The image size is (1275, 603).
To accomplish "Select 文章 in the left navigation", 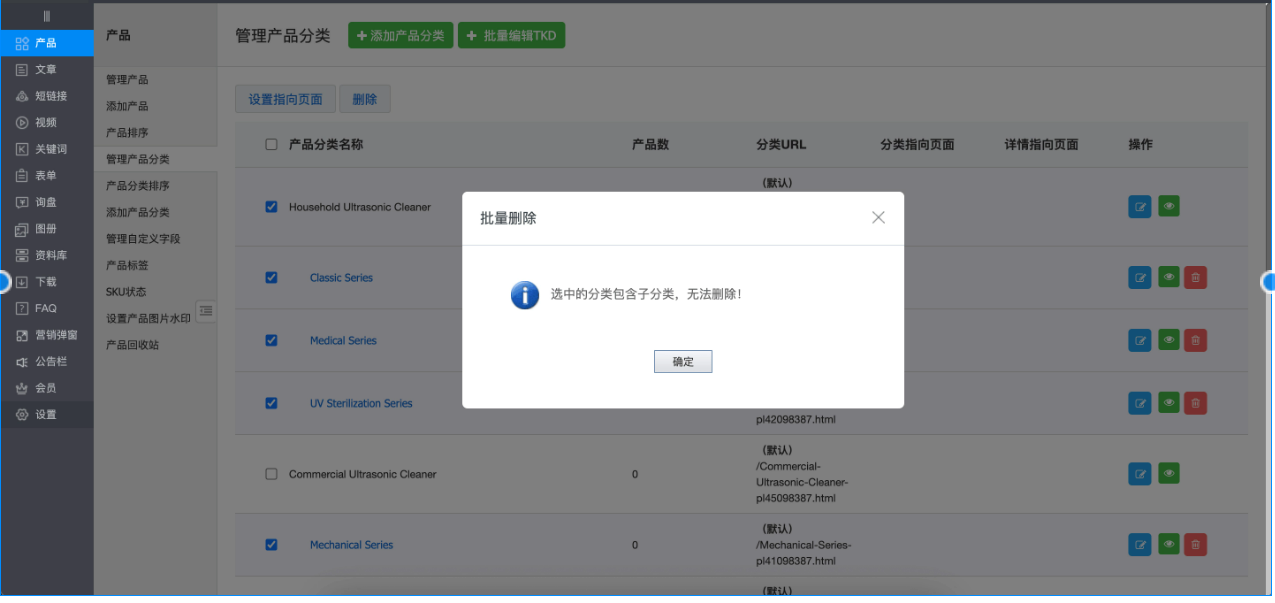I will pyautogui.click(x=46, y=69).
